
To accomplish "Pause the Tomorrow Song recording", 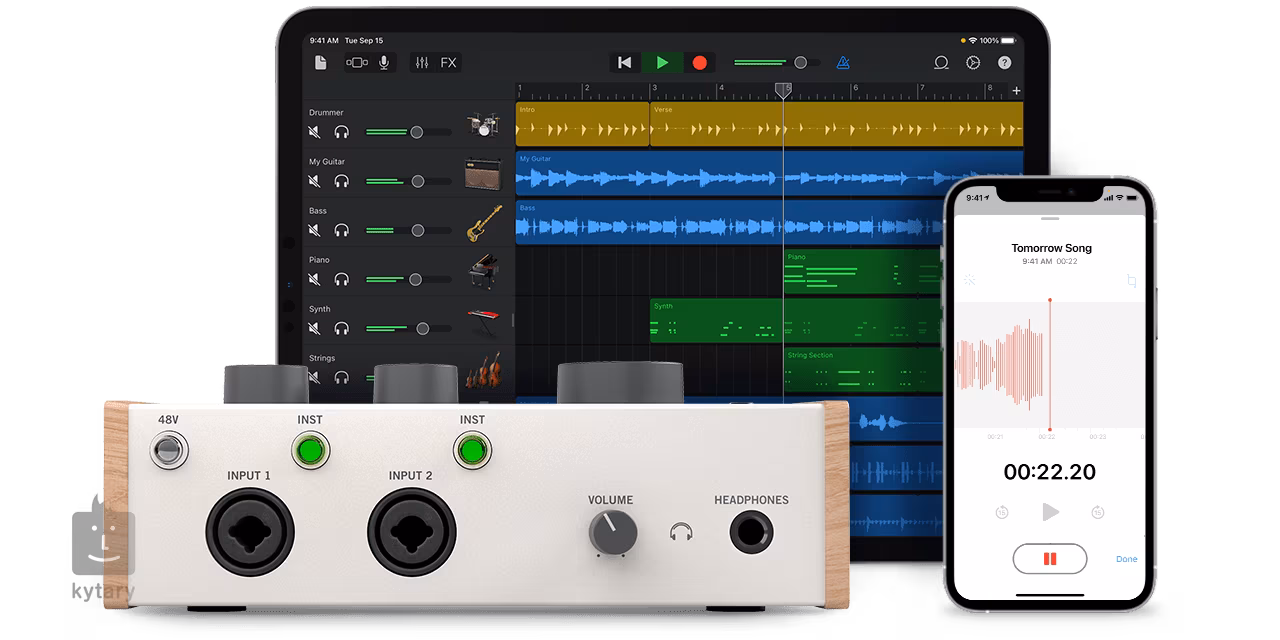I will (1049, 558).
